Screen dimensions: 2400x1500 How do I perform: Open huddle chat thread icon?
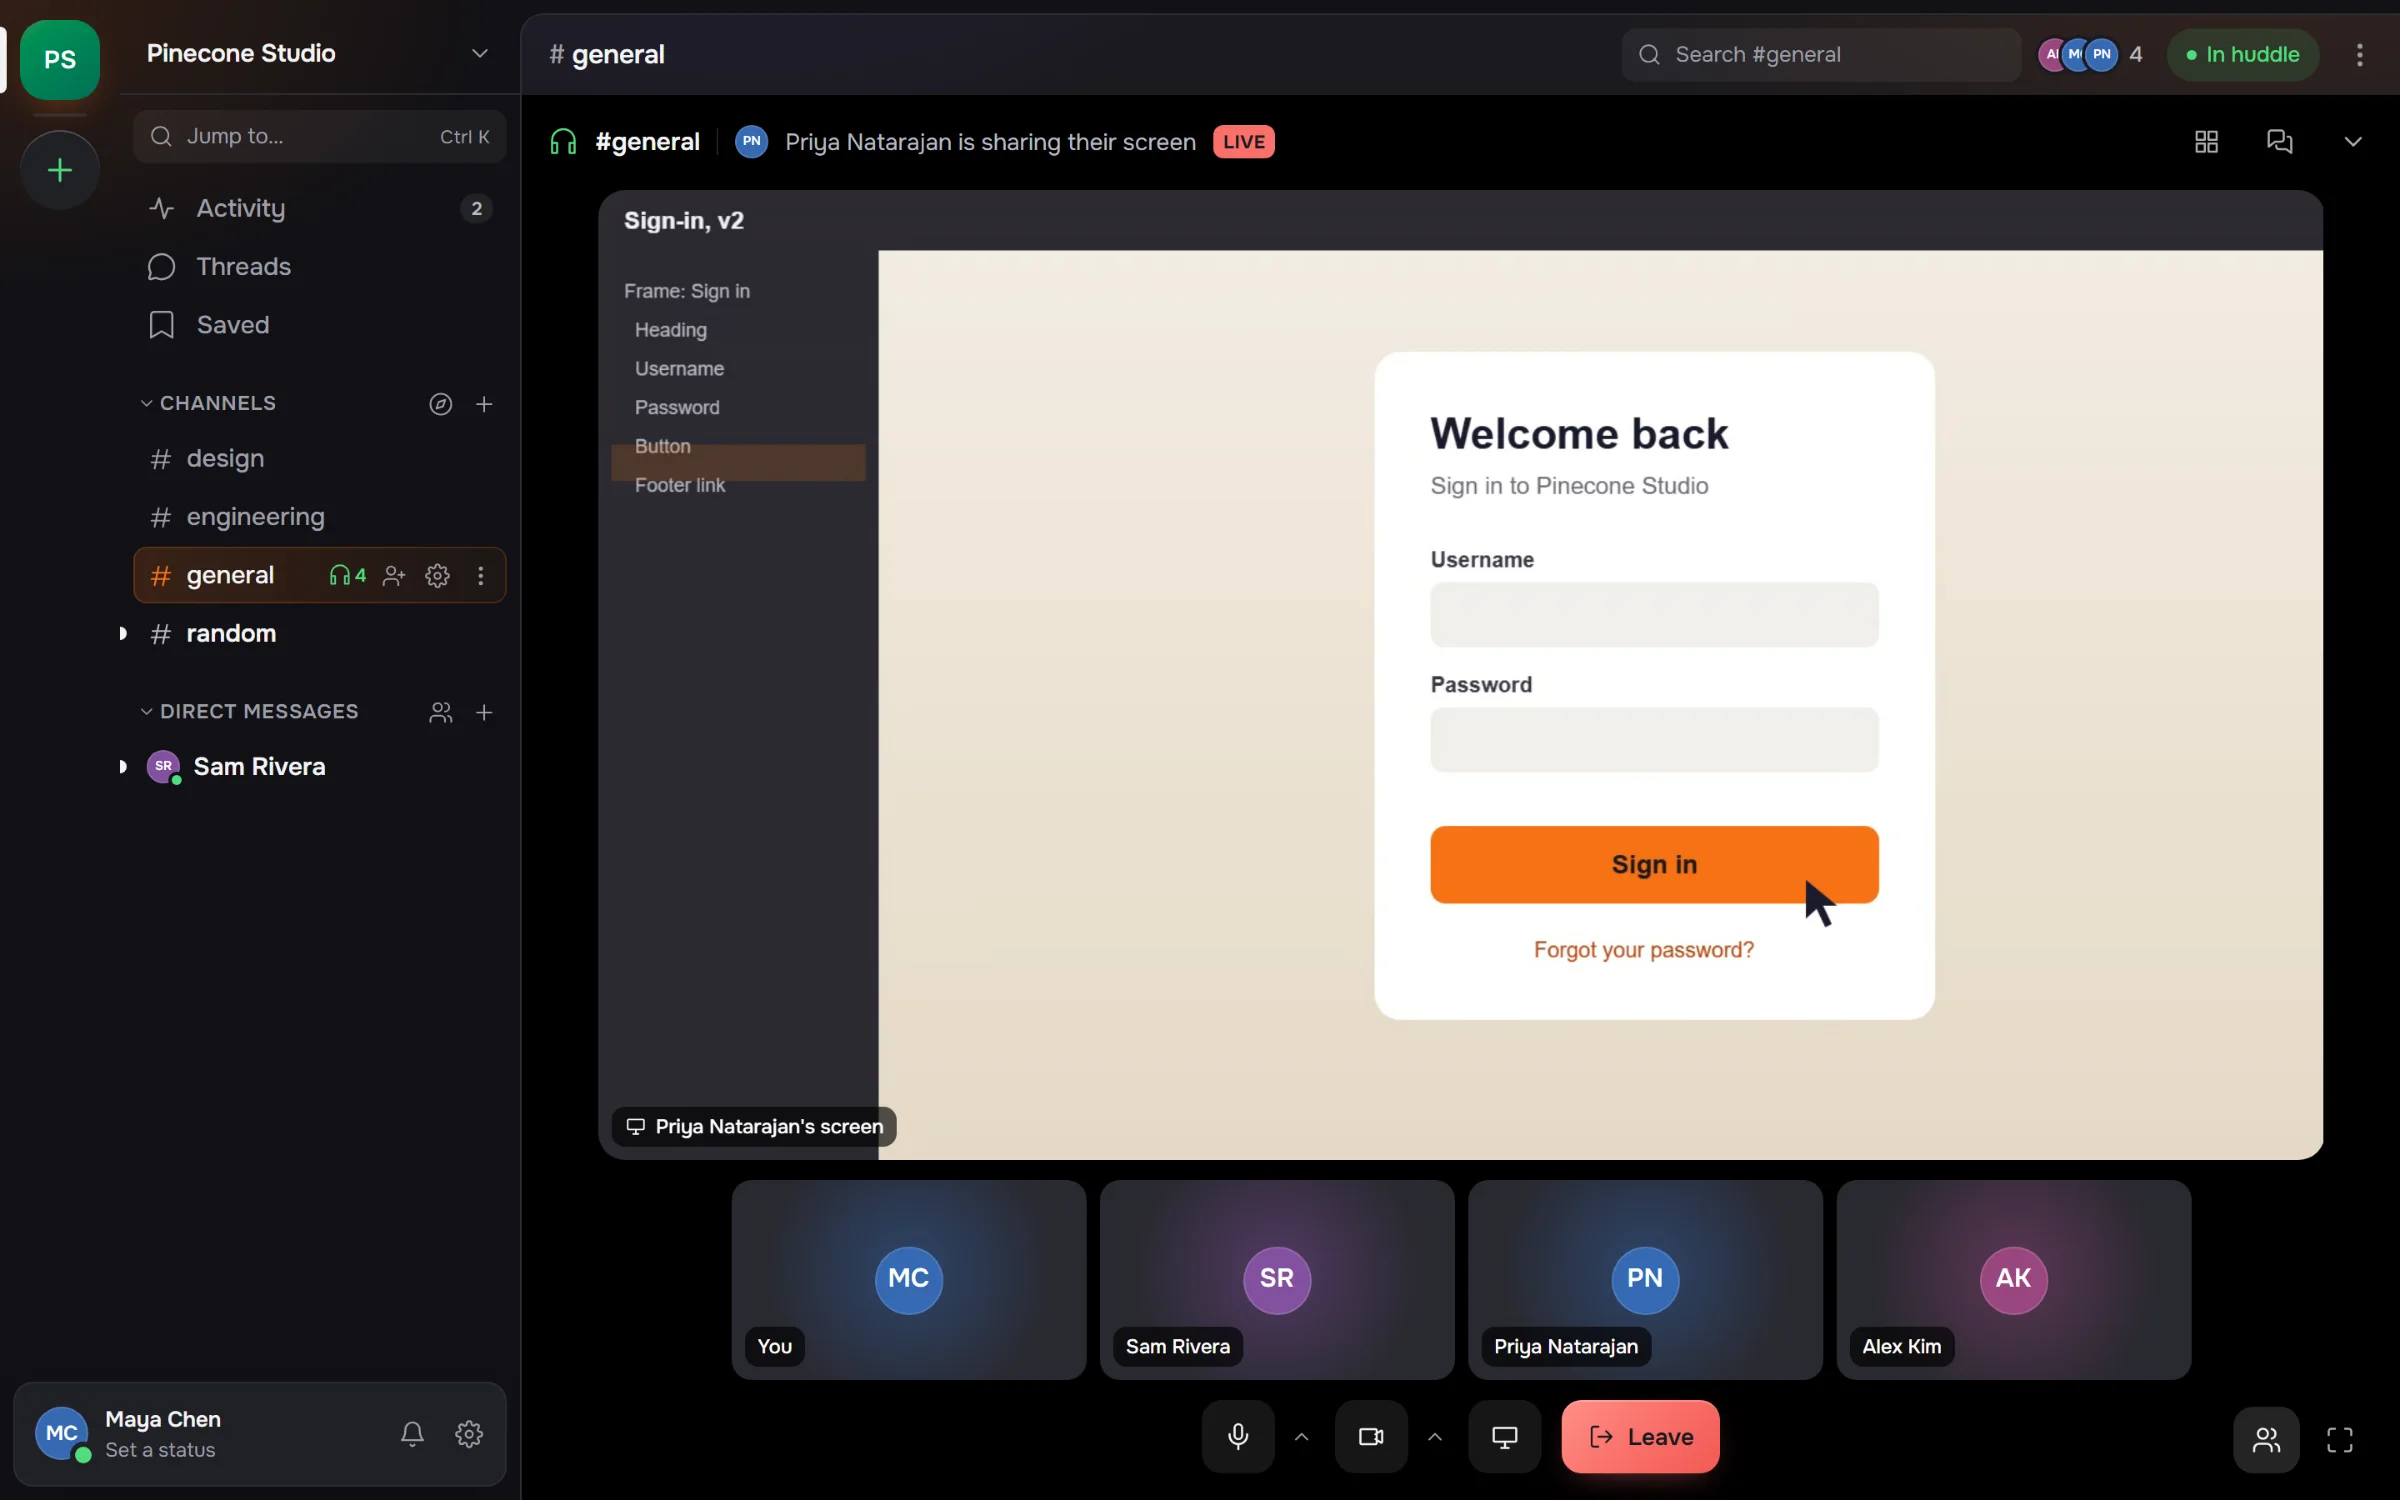pyautogui.click(x=2279, y=142)
